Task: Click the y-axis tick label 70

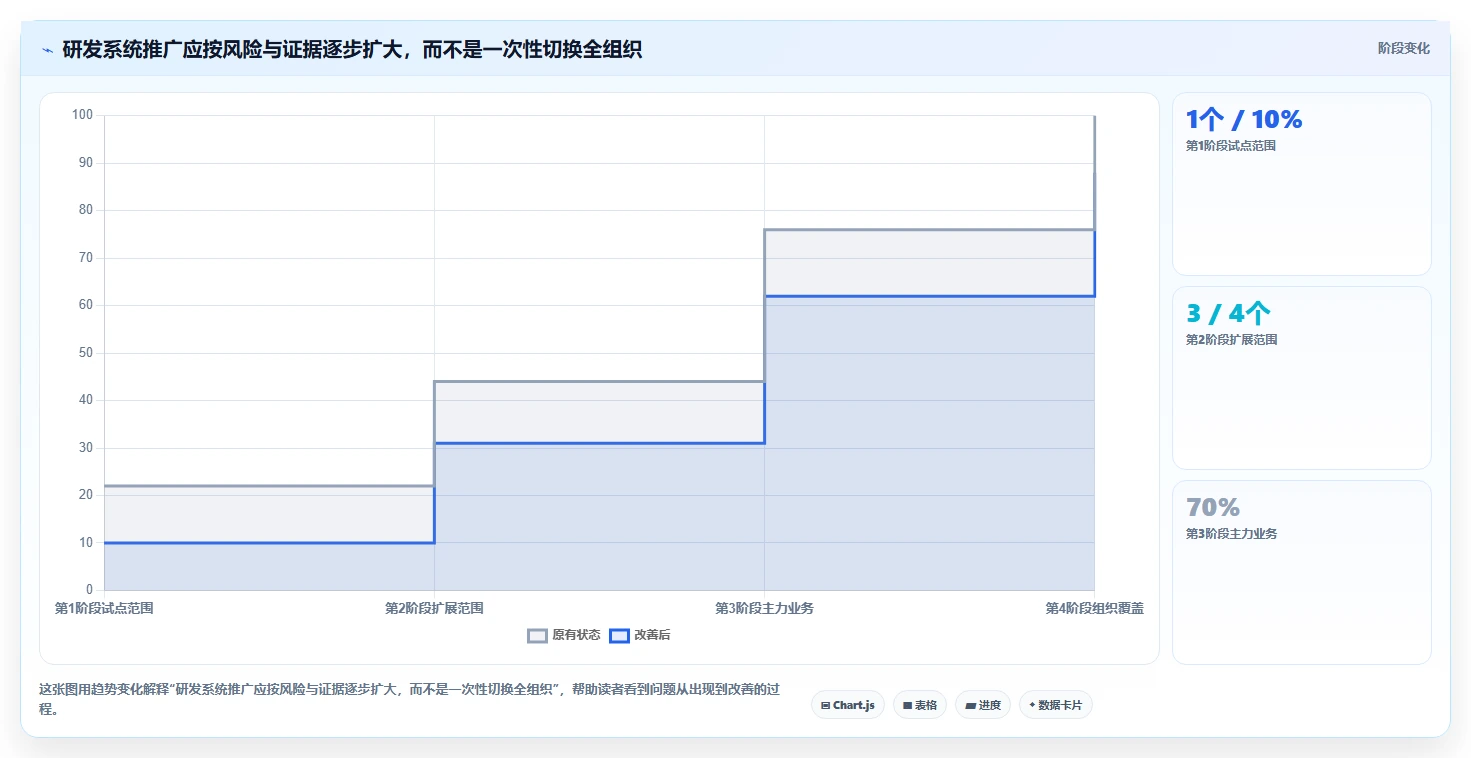Action: 85,257
